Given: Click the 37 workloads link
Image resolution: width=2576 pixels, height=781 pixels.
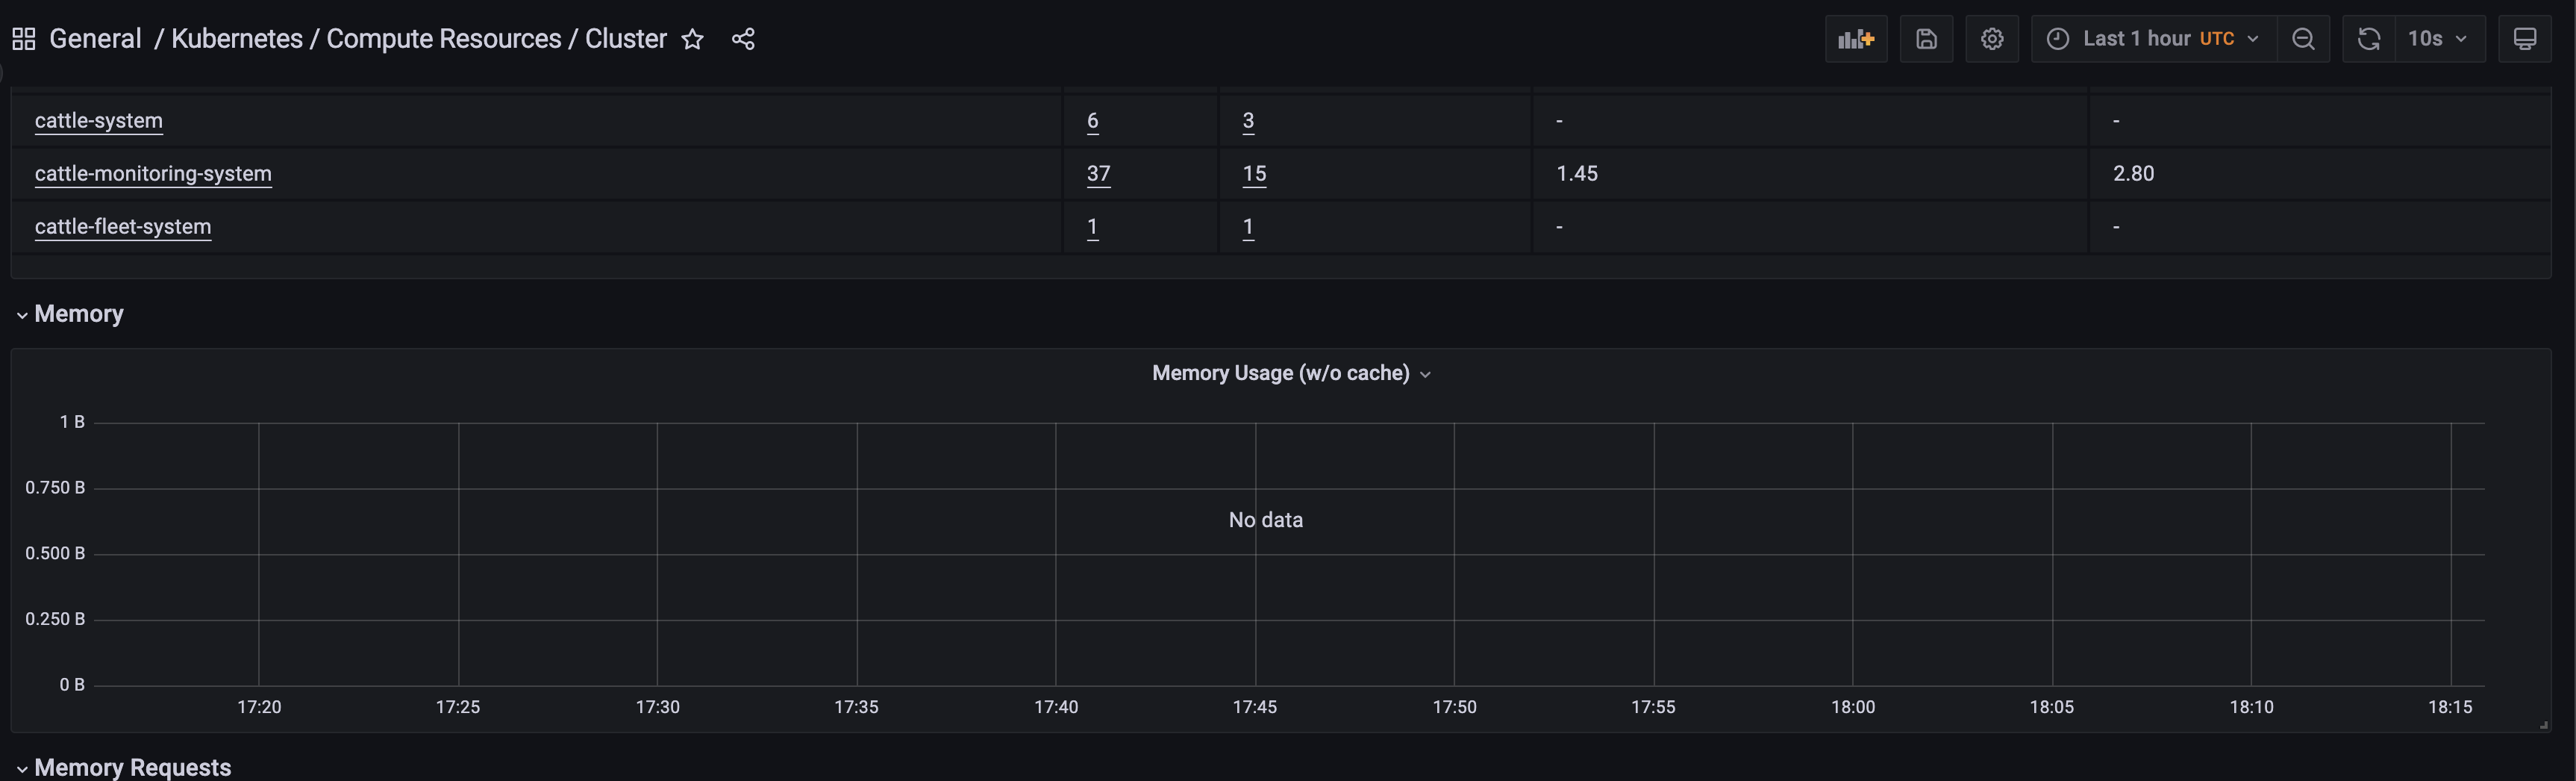Looking at the screenshot, I should coord(1097,173).
